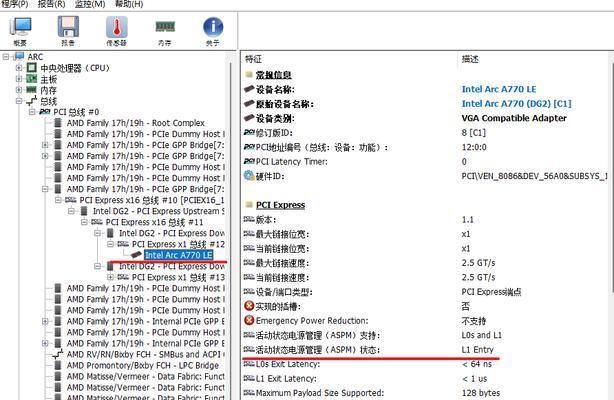This screenshot has width=614, height=400.
Task: Click the VGA Compatible Adapter value
Action: pyautogui.click(x=514, y=118)
